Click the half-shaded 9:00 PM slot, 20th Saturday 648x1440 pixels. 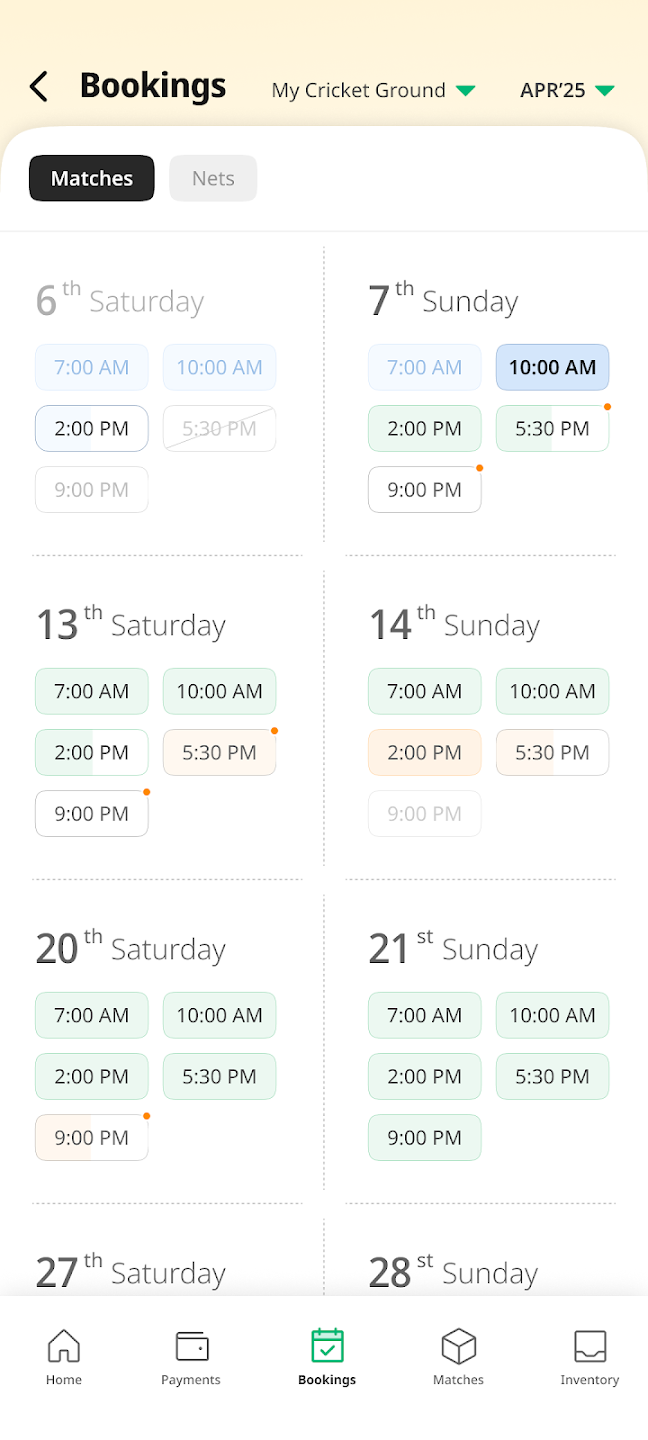pos(91,1137)
